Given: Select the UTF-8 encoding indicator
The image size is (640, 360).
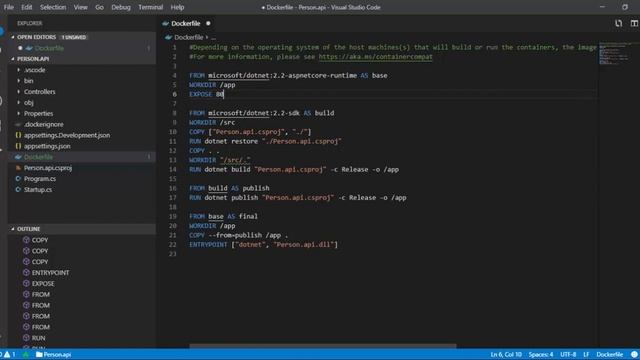Looking at the screenshot, I should point(568,354).
